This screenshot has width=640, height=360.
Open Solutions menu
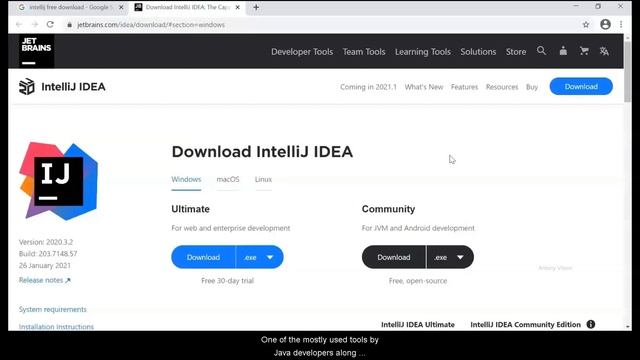(478, 52)
